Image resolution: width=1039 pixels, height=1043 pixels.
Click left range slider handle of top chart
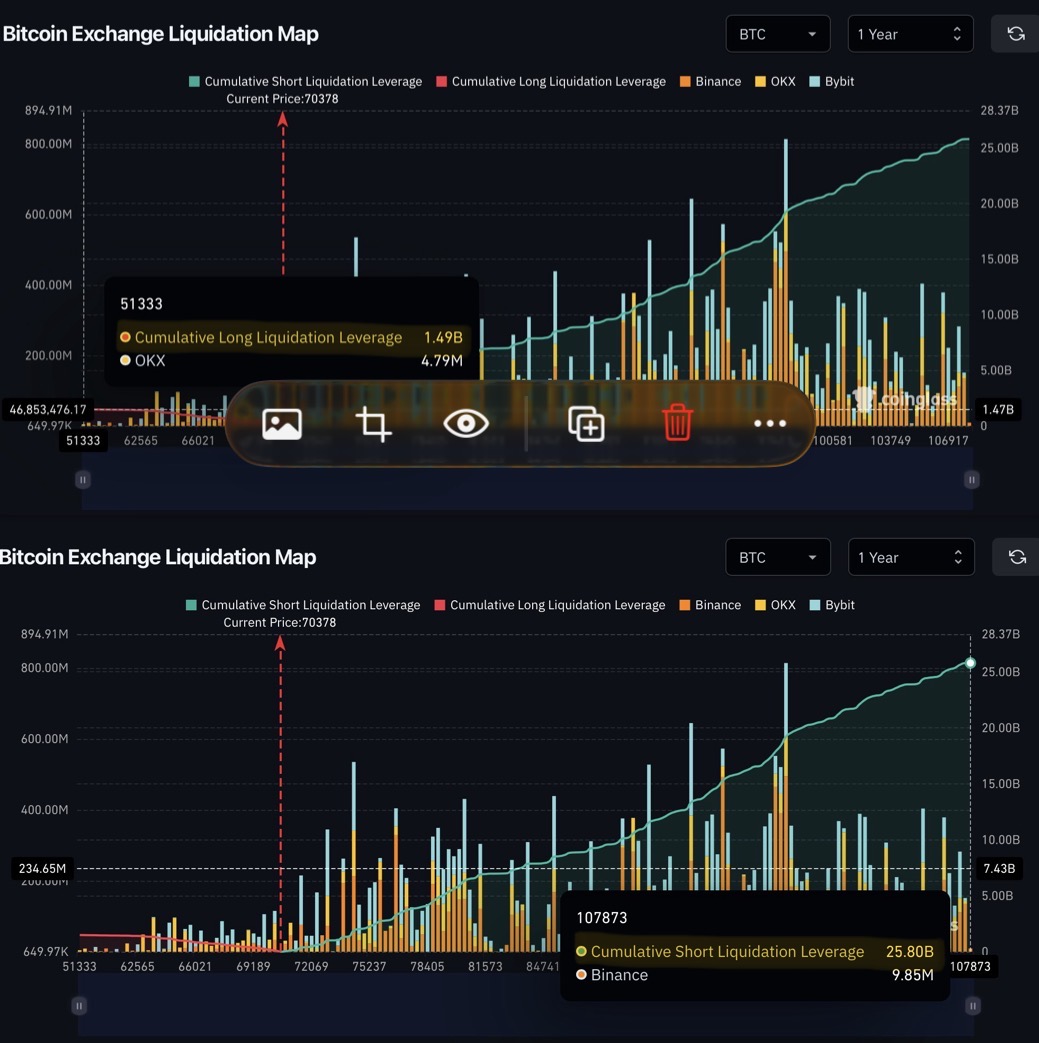tap(82, 480)
